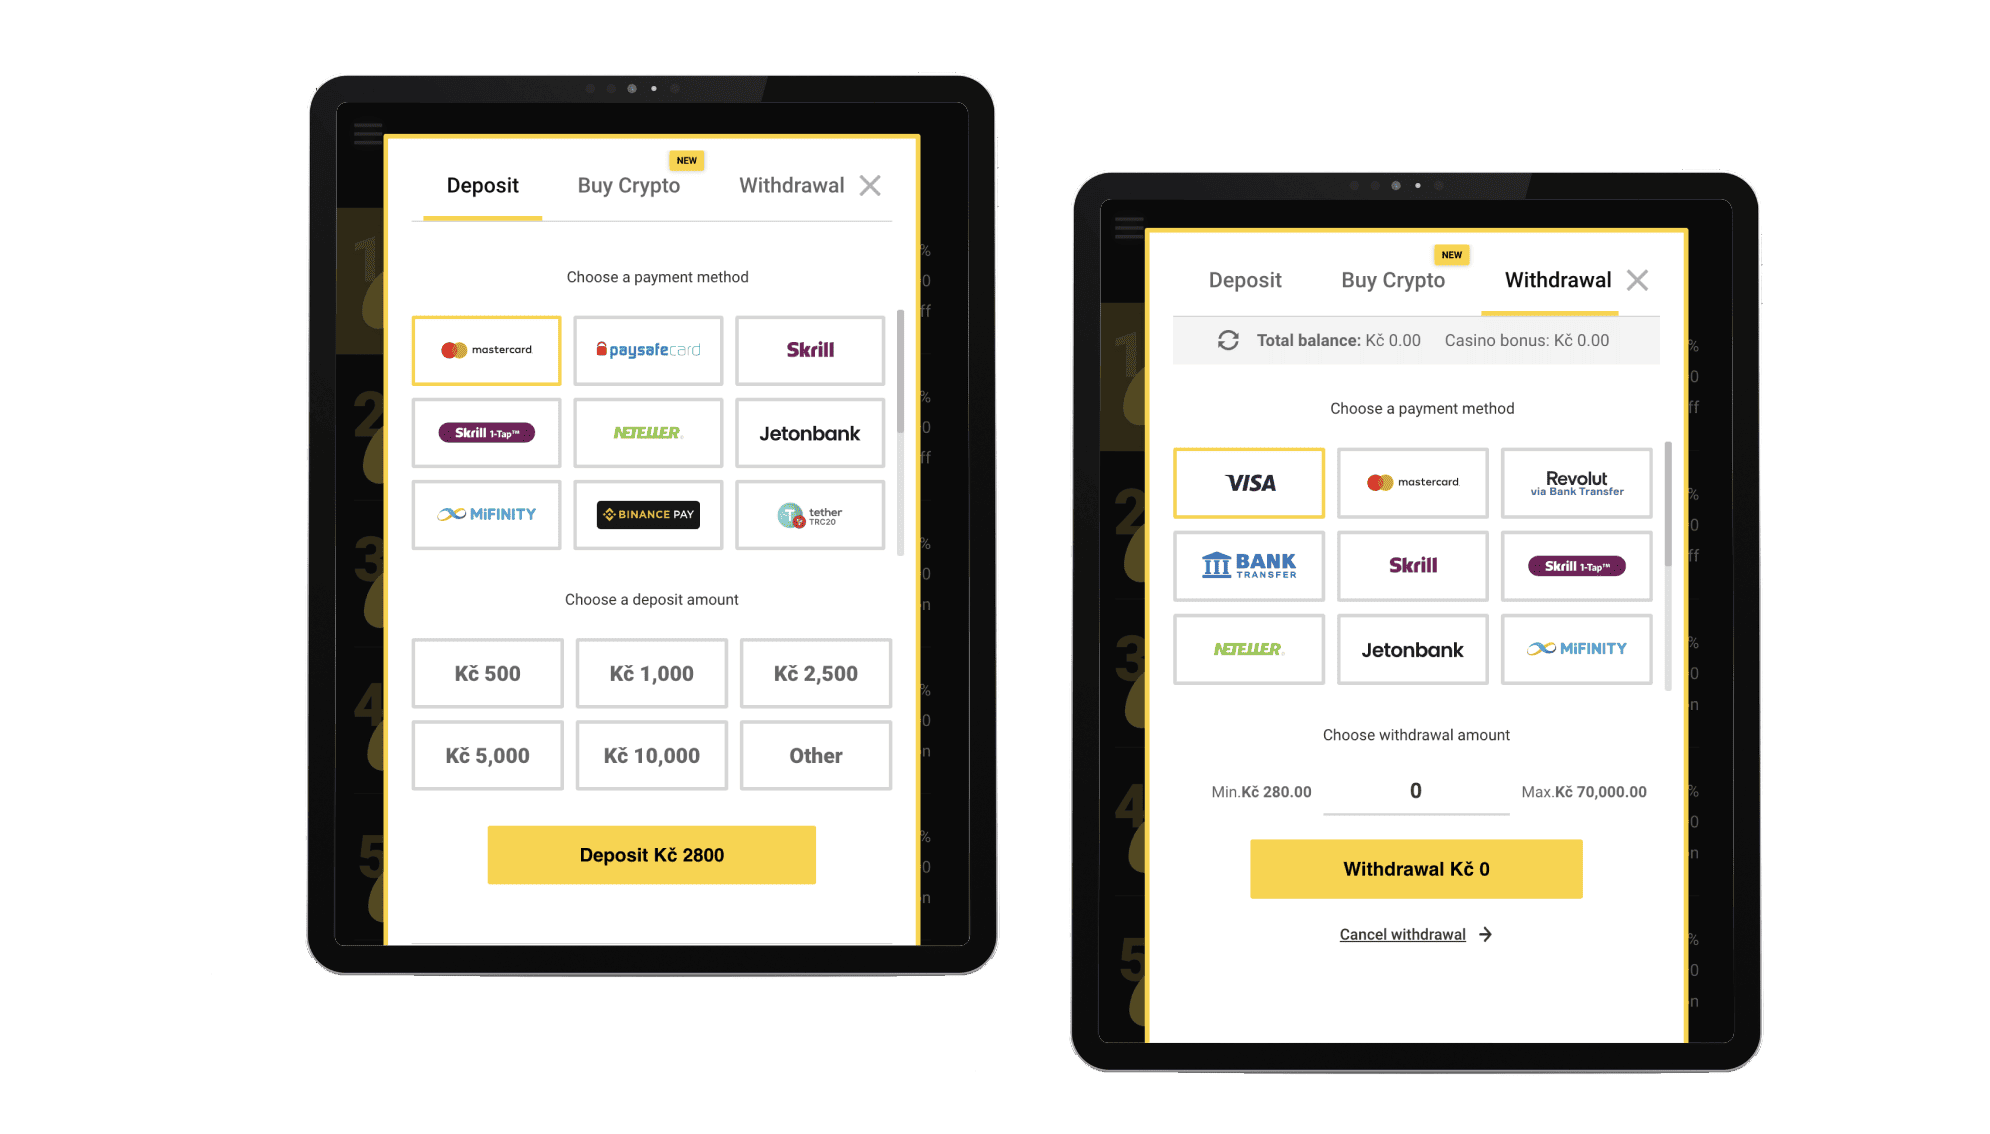
Task: Select Tether TRC20 payment method icon
Action: pyautogui.click(x=809, y=515)
